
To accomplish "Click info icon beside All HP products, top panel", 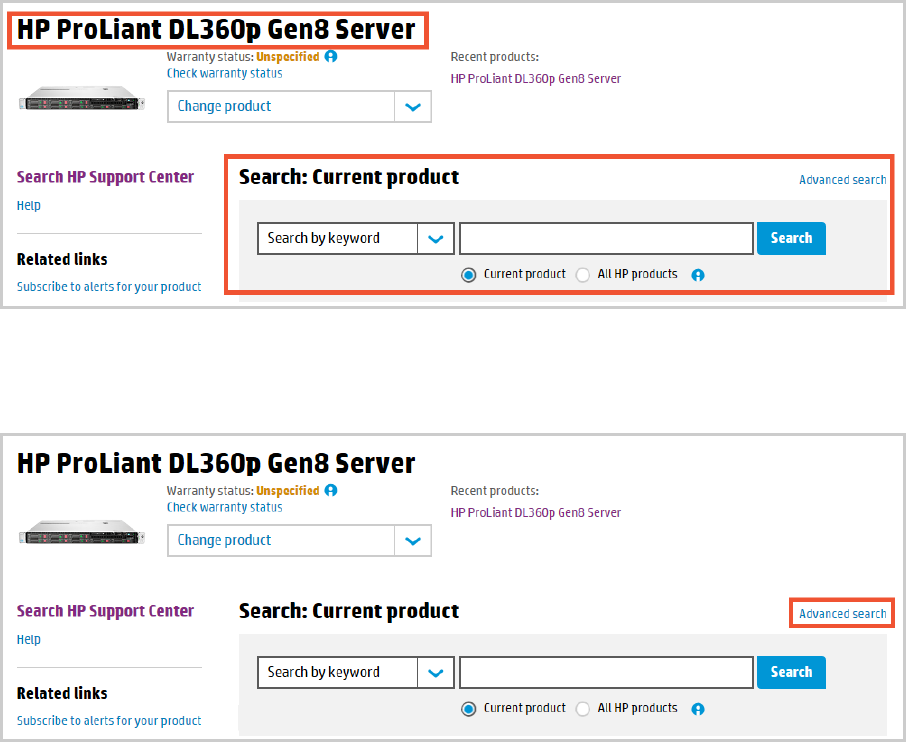I will [x=698, y=275].
